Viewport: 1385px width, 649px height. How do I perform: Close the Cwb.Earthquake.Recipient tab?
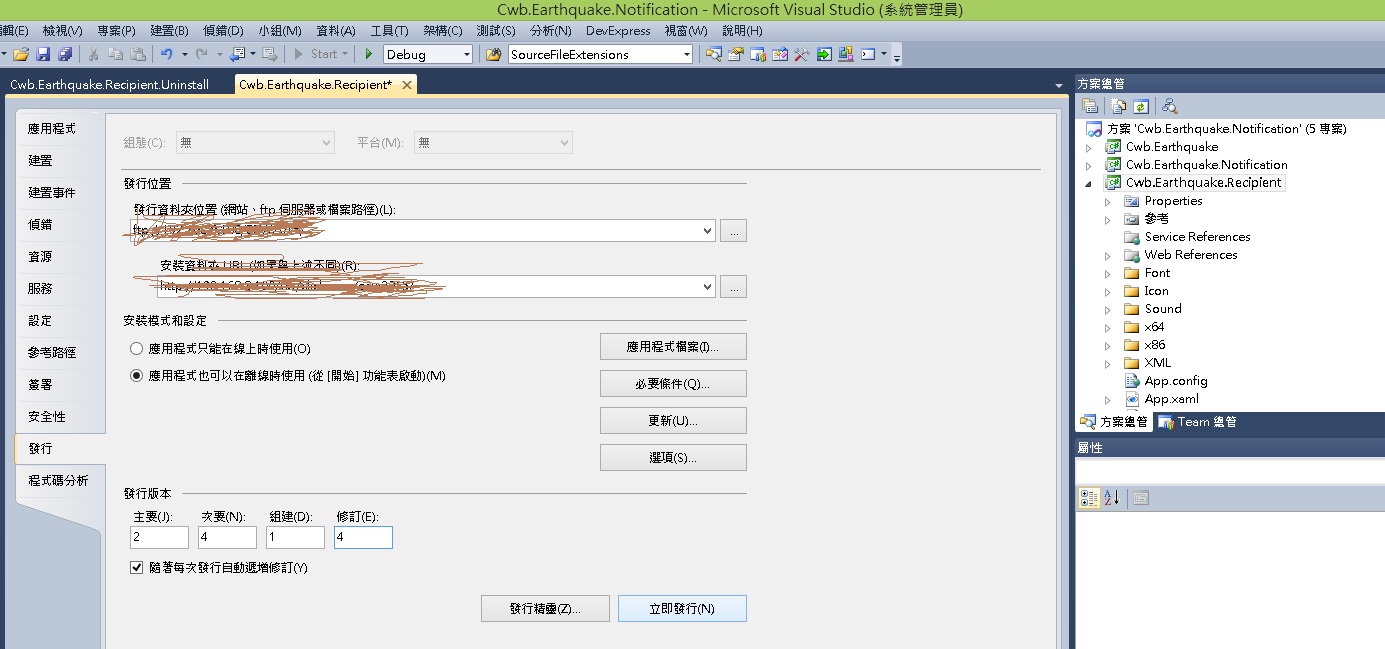click(406, 85)
